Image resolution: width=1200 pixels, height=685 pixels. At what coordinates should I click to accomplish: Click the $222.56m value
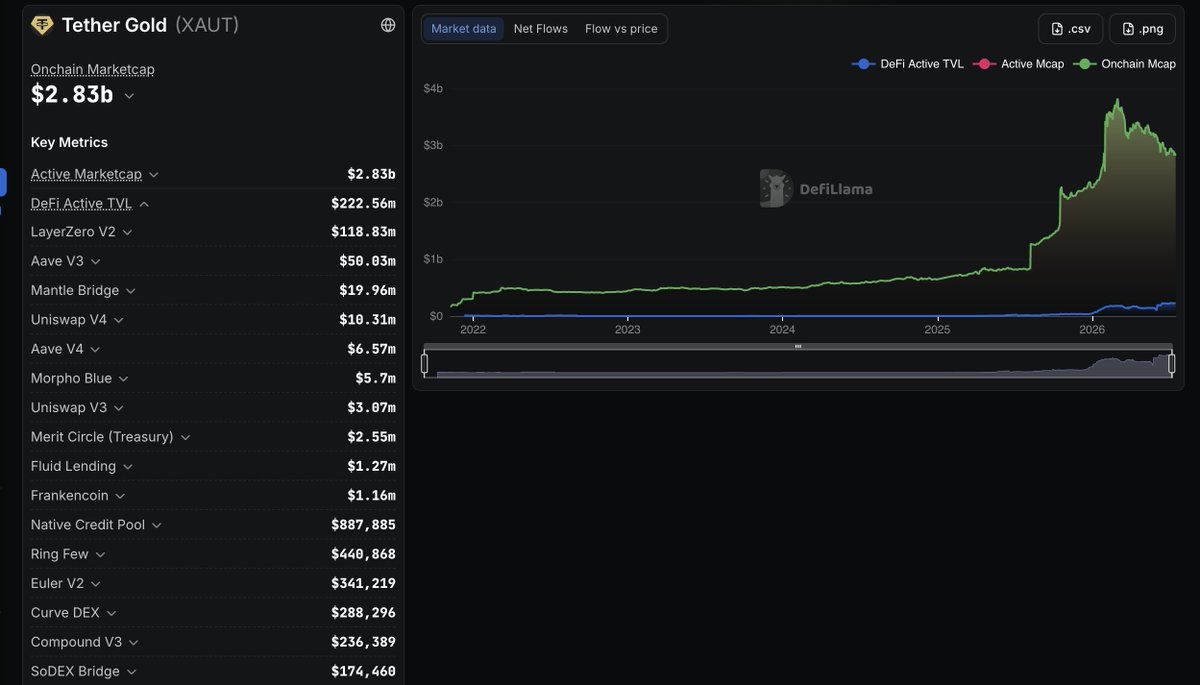(363, 203)
